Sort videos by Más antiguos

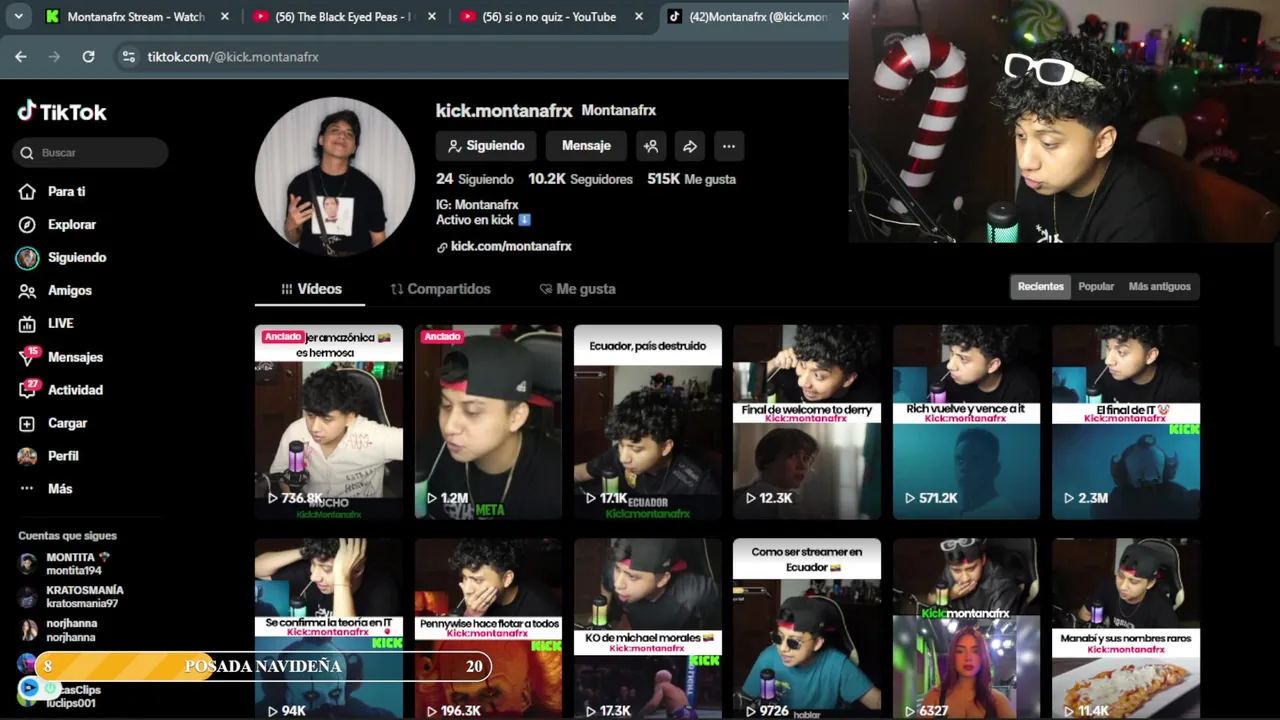click(x=1159, y=286)
